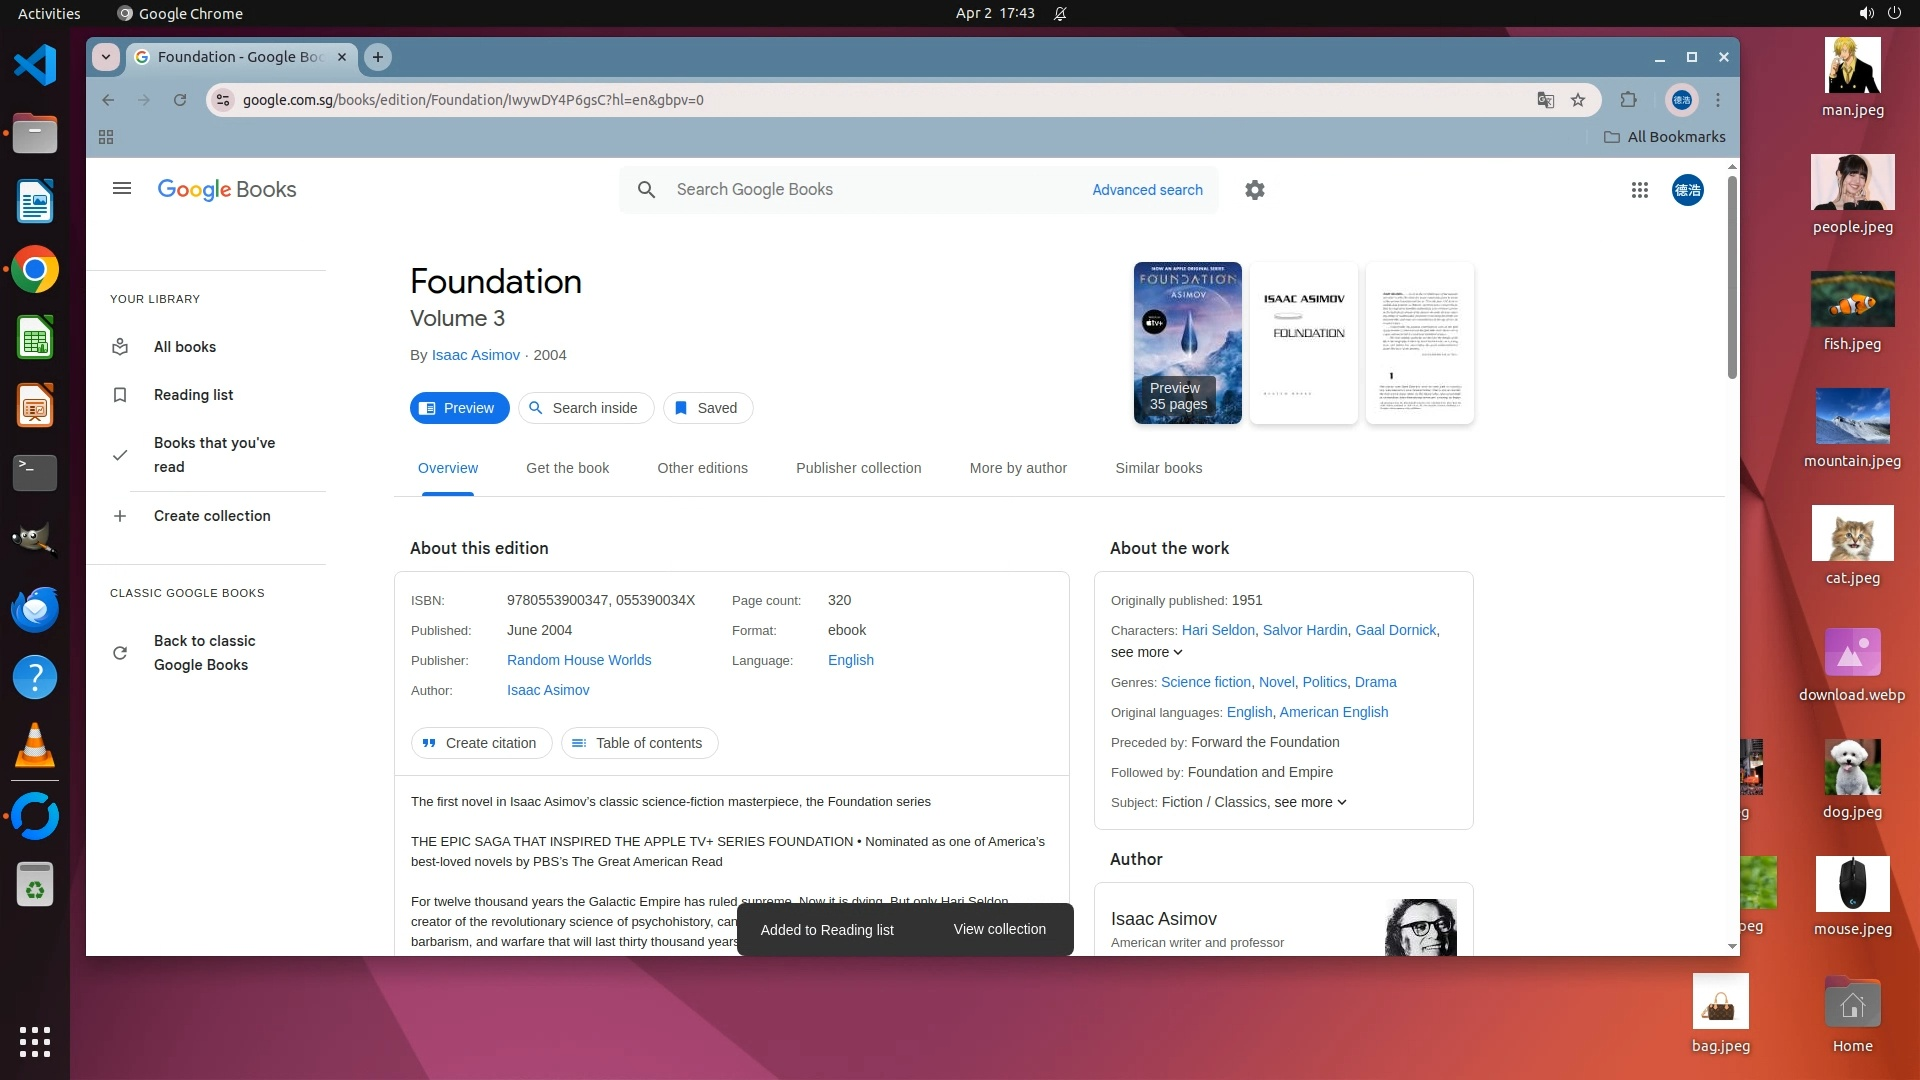Open the Google Books hamburger menu
Screen dimensions: 1920x1080
122,189
